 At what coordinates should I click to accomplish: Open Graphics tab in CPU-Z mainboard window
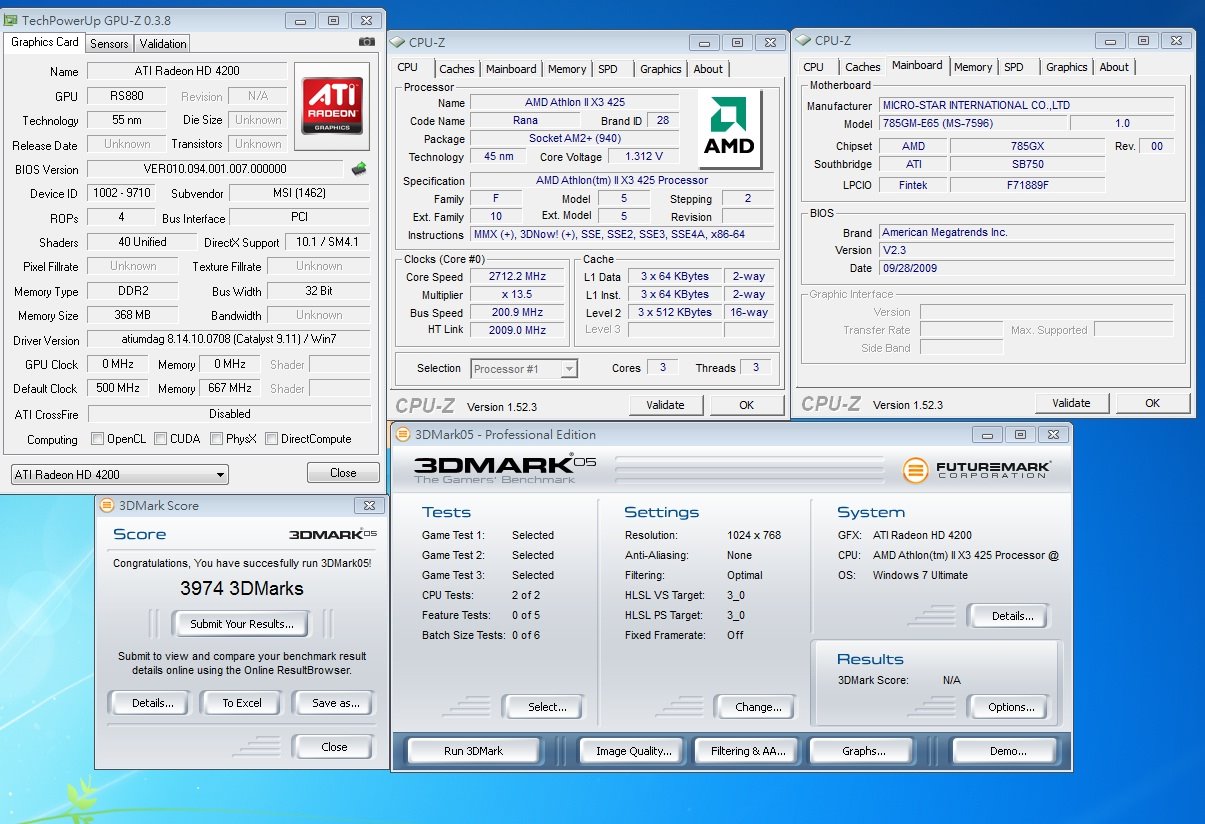click(x=1067, y=67)
